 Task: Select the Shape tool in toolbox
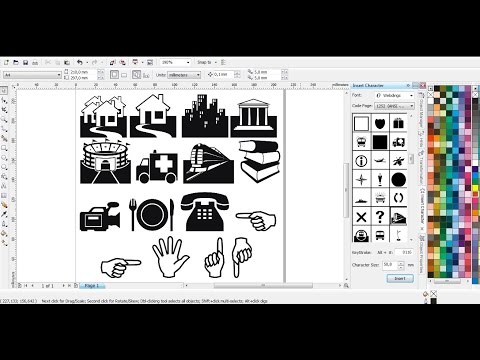click(4, 100)
